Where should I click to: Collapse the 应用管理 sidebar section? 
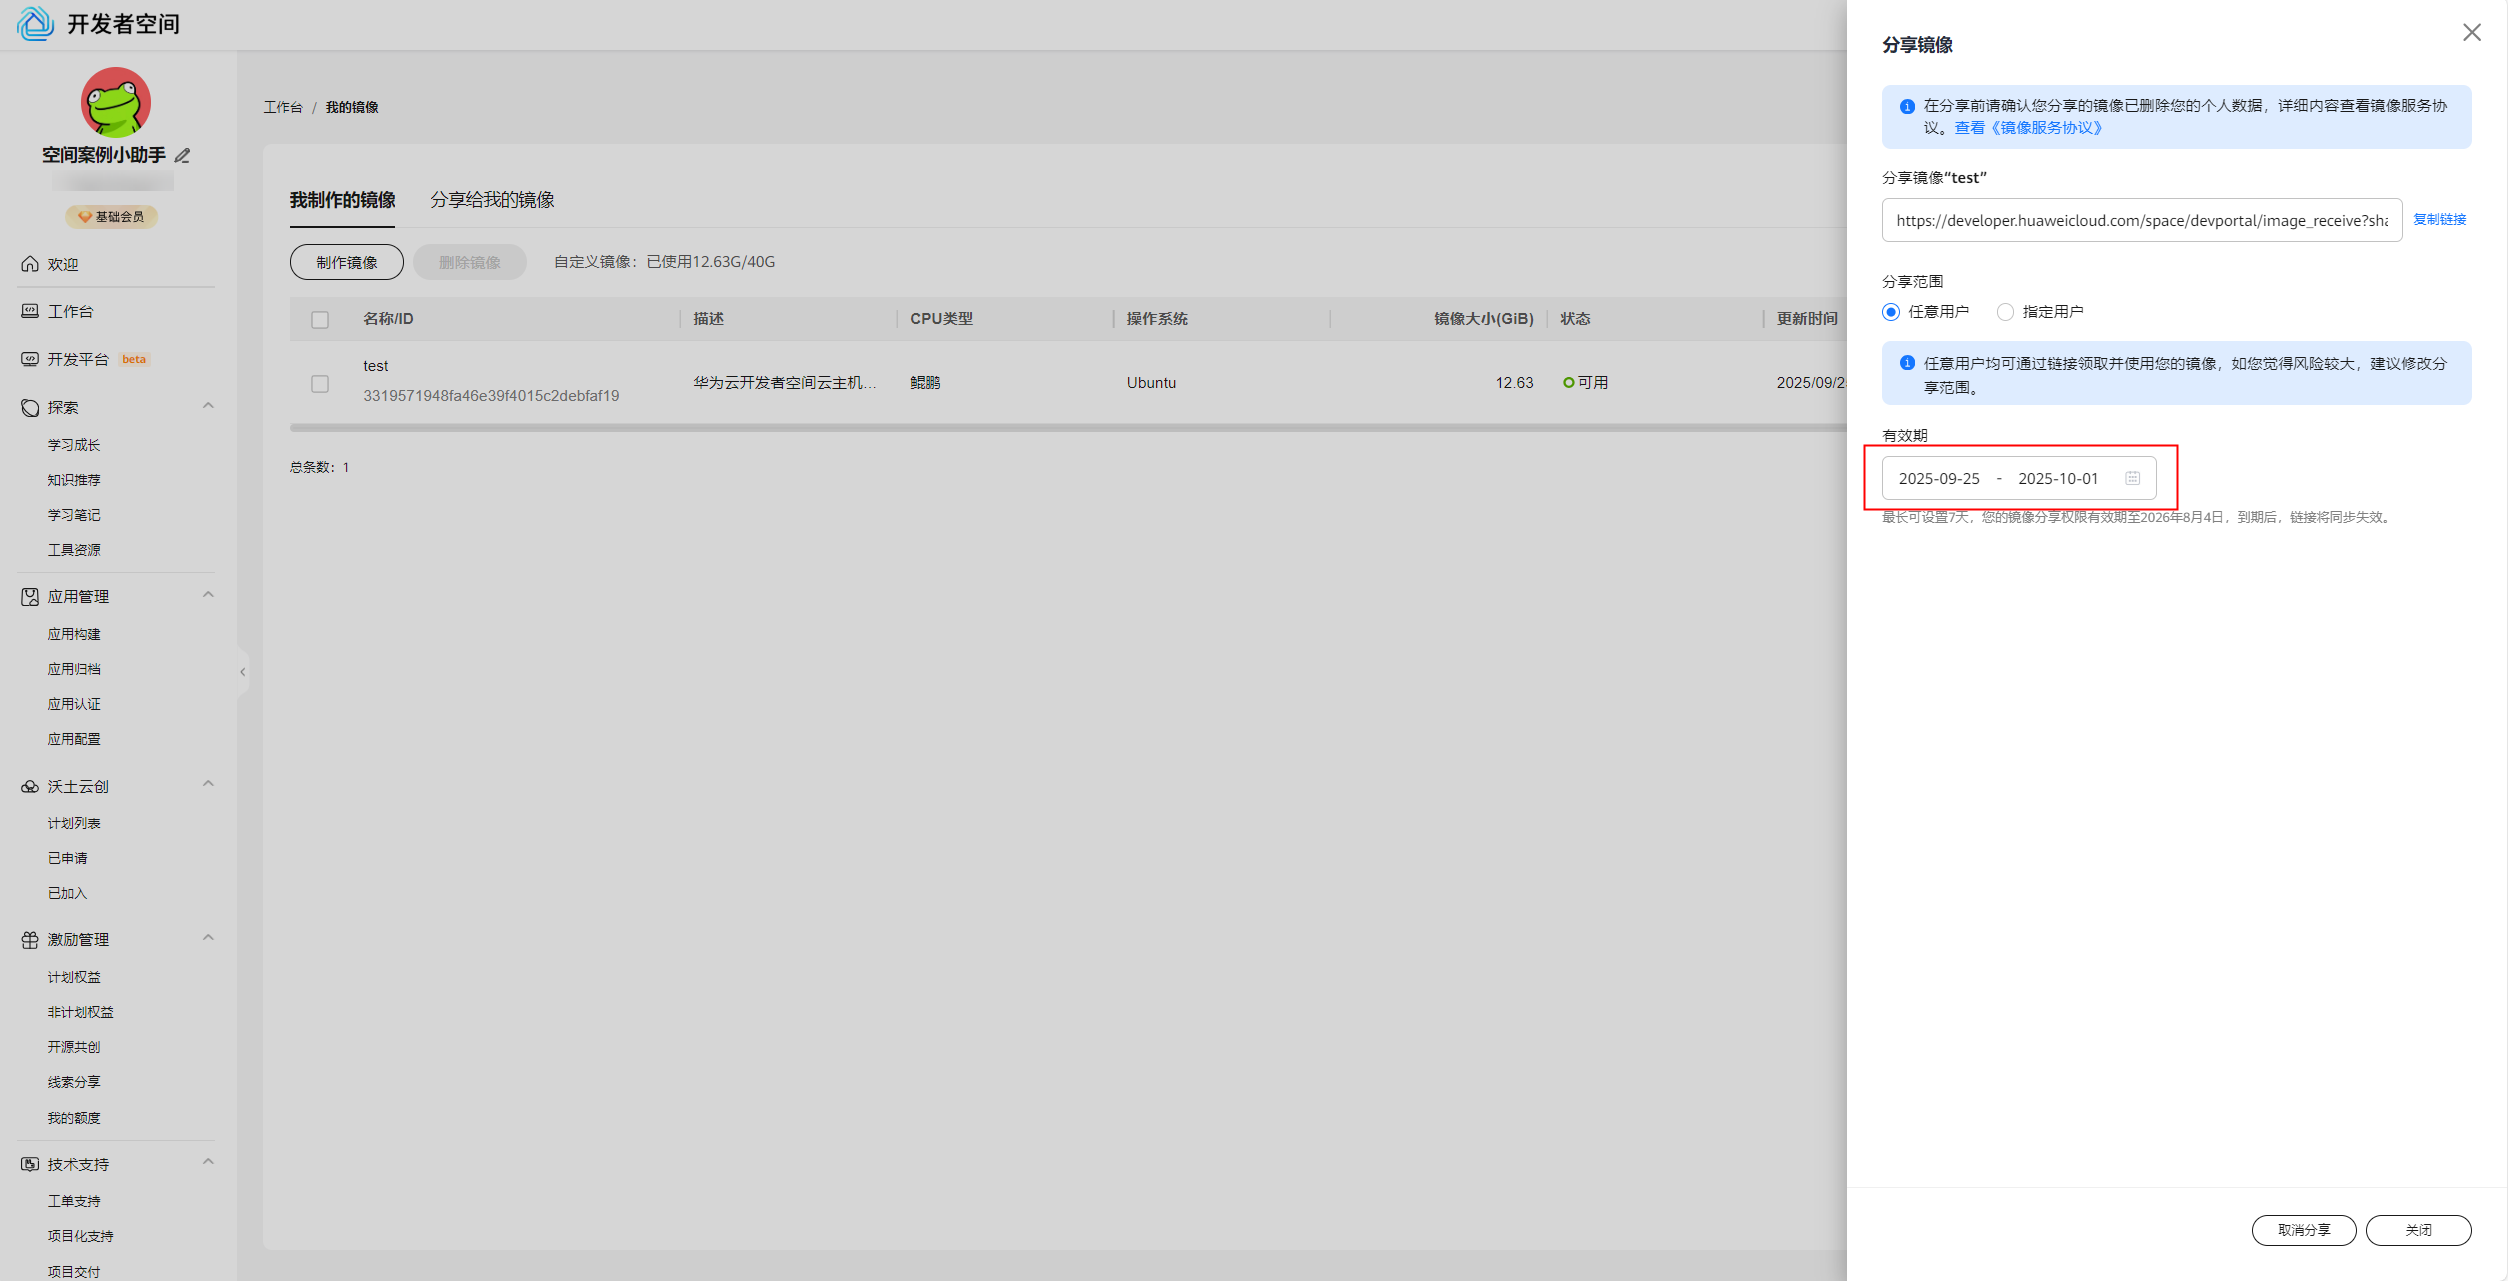click(208, 595)
